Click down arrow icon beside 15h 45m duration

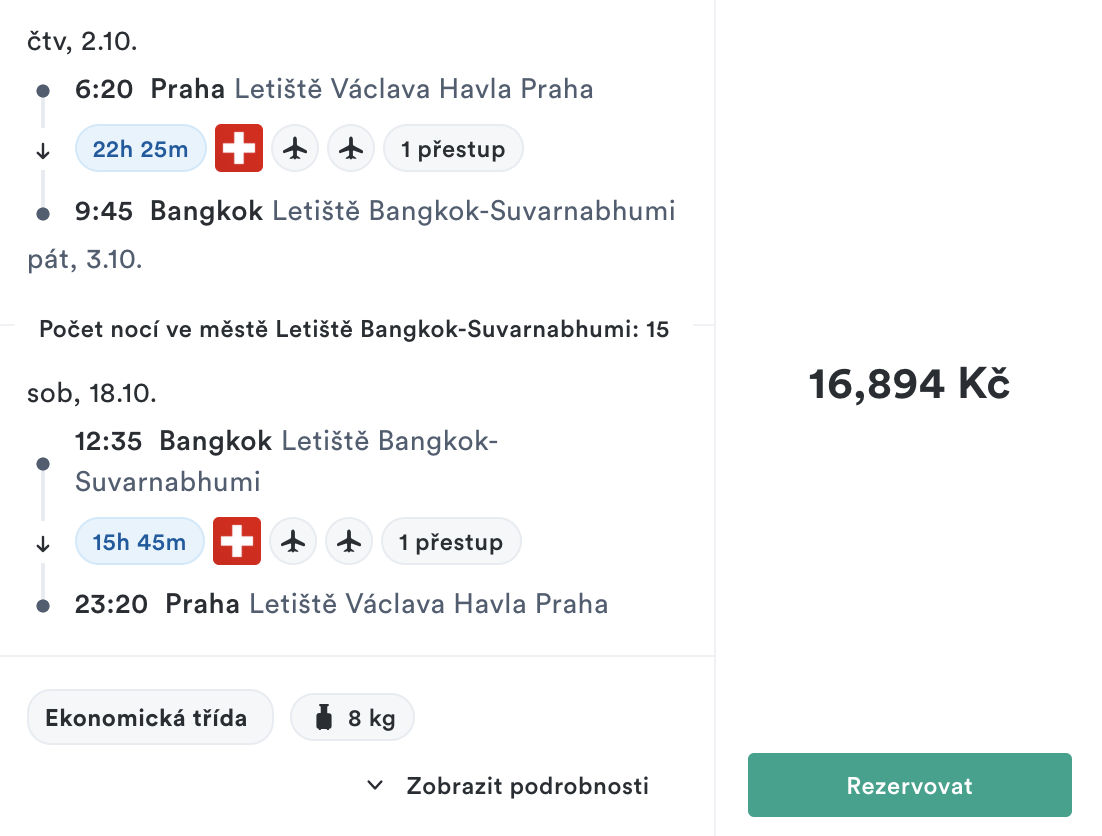pyautogui.click(x=43, y=544)
